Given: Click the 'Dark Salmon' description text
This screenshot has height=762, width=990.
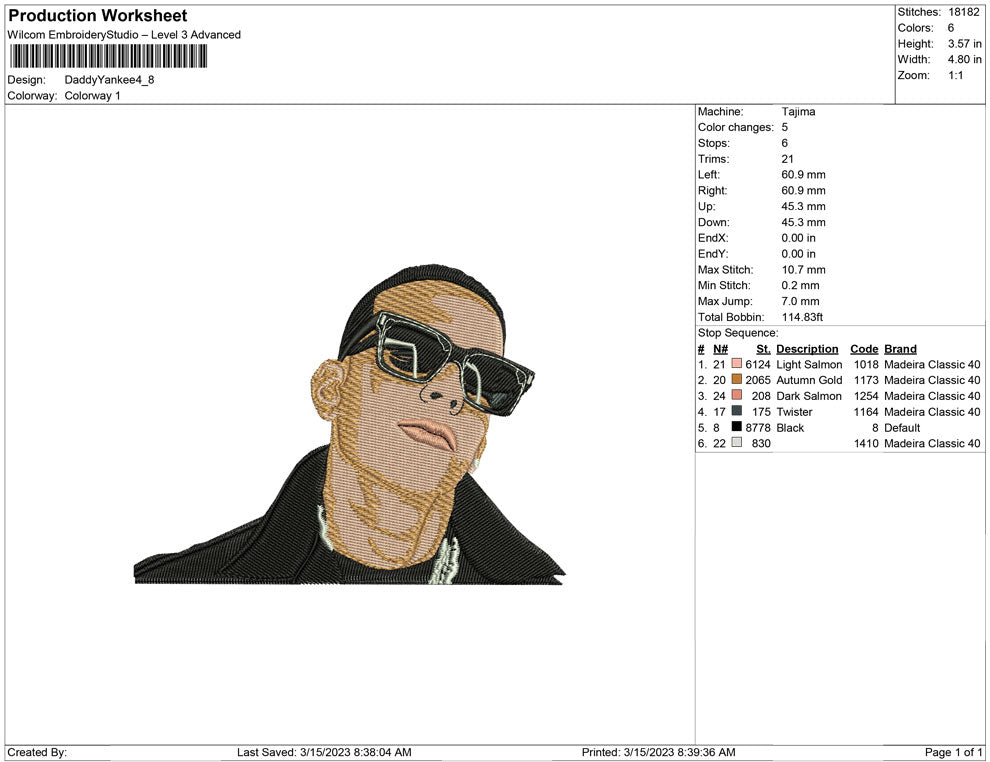Looking at the screenshot, I should [x=809, y=396].
